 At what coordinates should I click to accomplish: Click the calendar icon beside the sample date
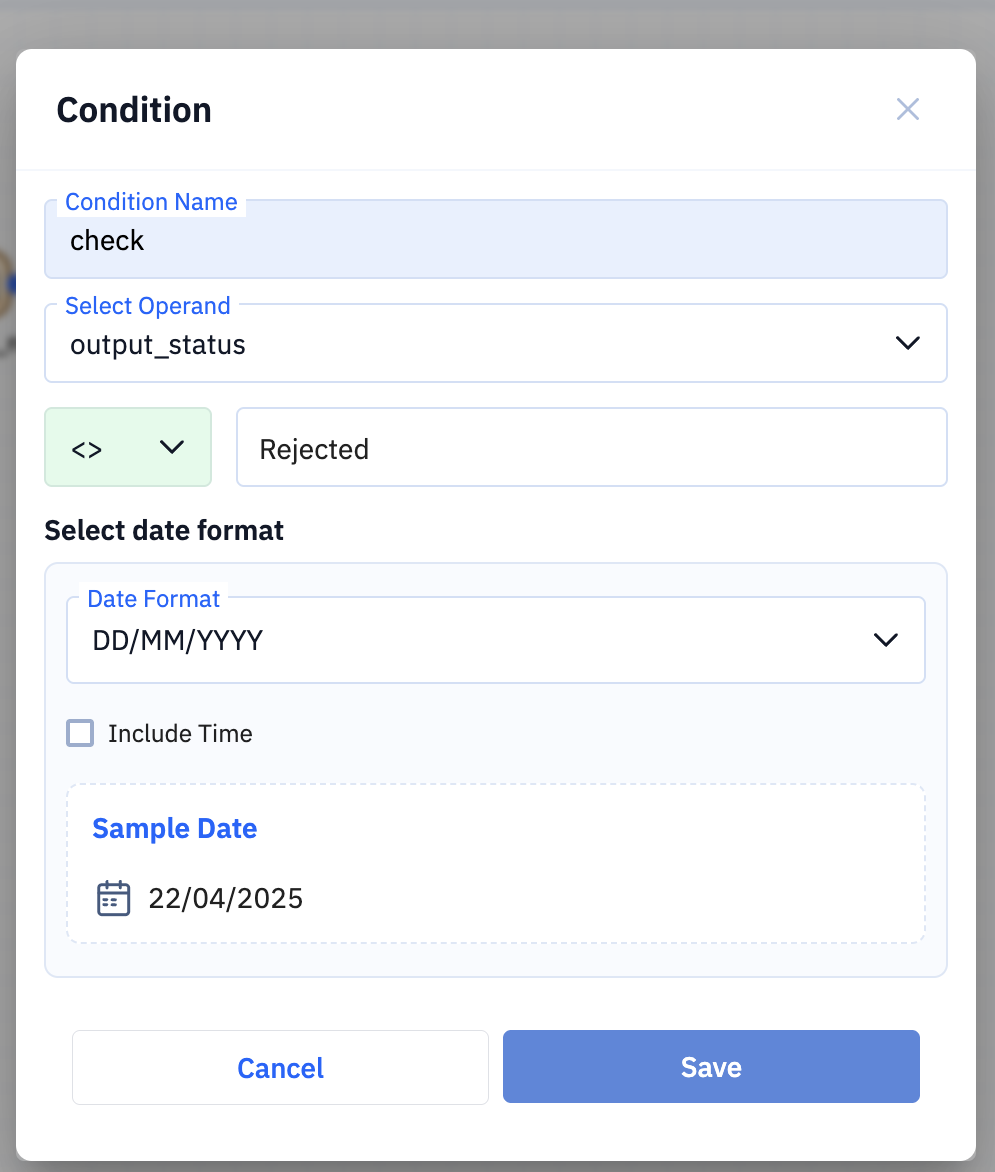pos(114,898)
